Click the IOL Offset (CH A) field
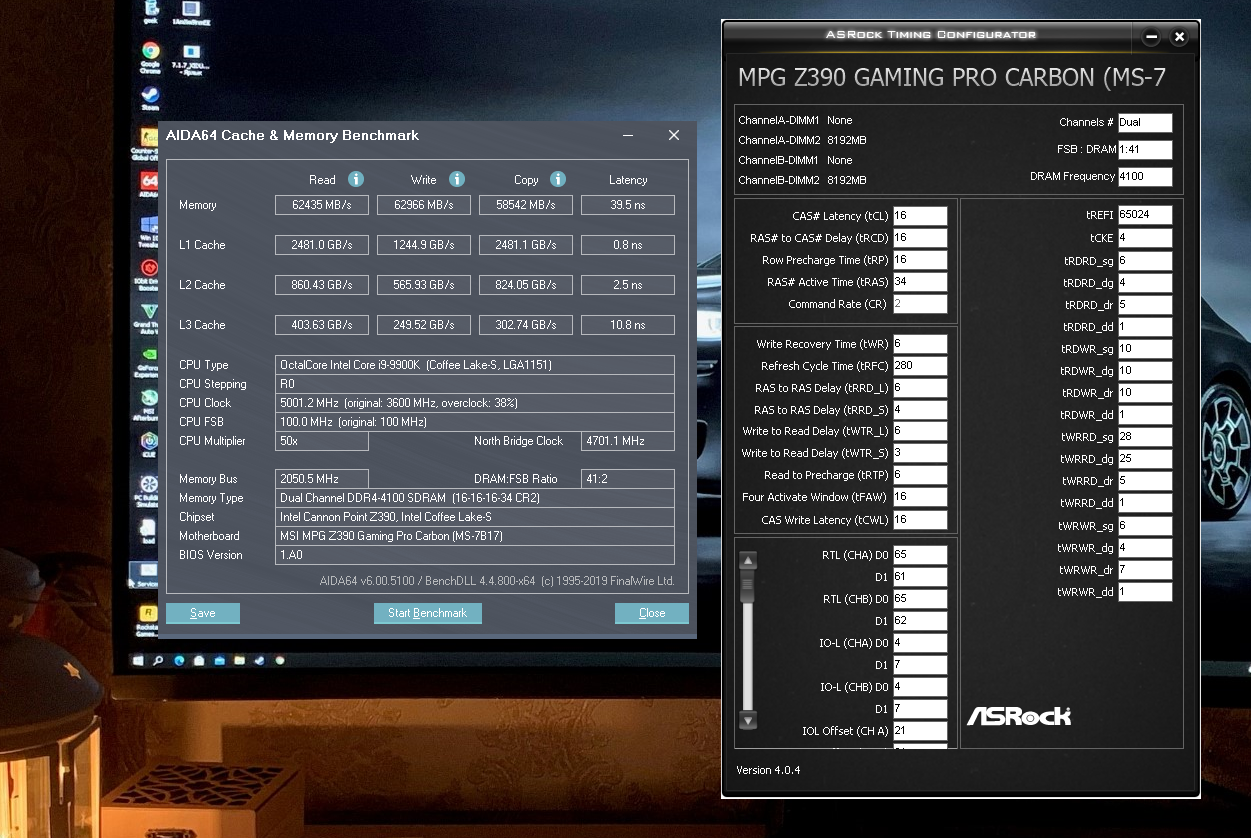Image resolution: width=1251 pixels, height=838 pixels. click(920, 731)
